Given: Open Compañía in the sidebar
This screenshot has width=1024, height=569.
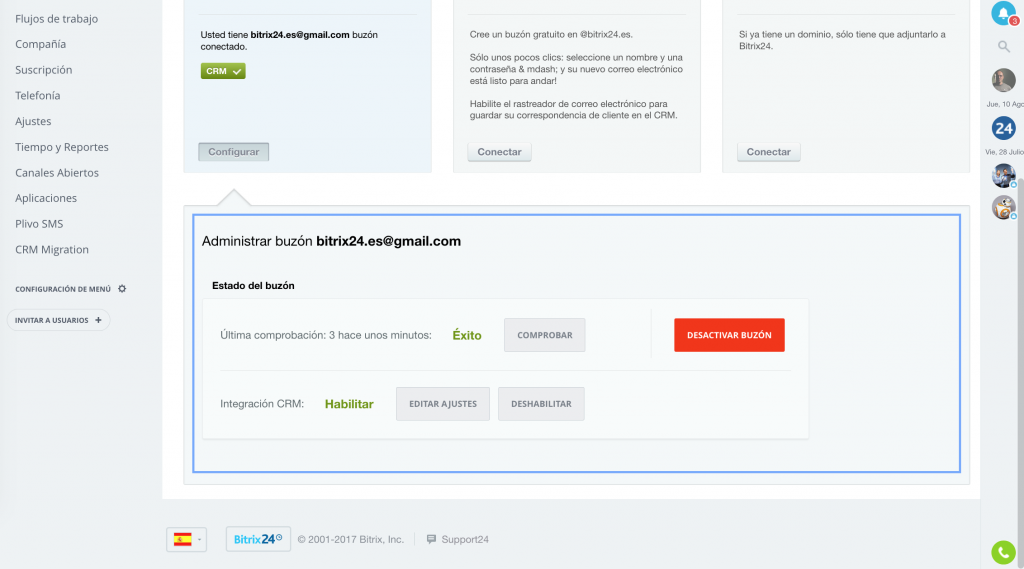Looking at the screenshot, I should pos(40,44).
